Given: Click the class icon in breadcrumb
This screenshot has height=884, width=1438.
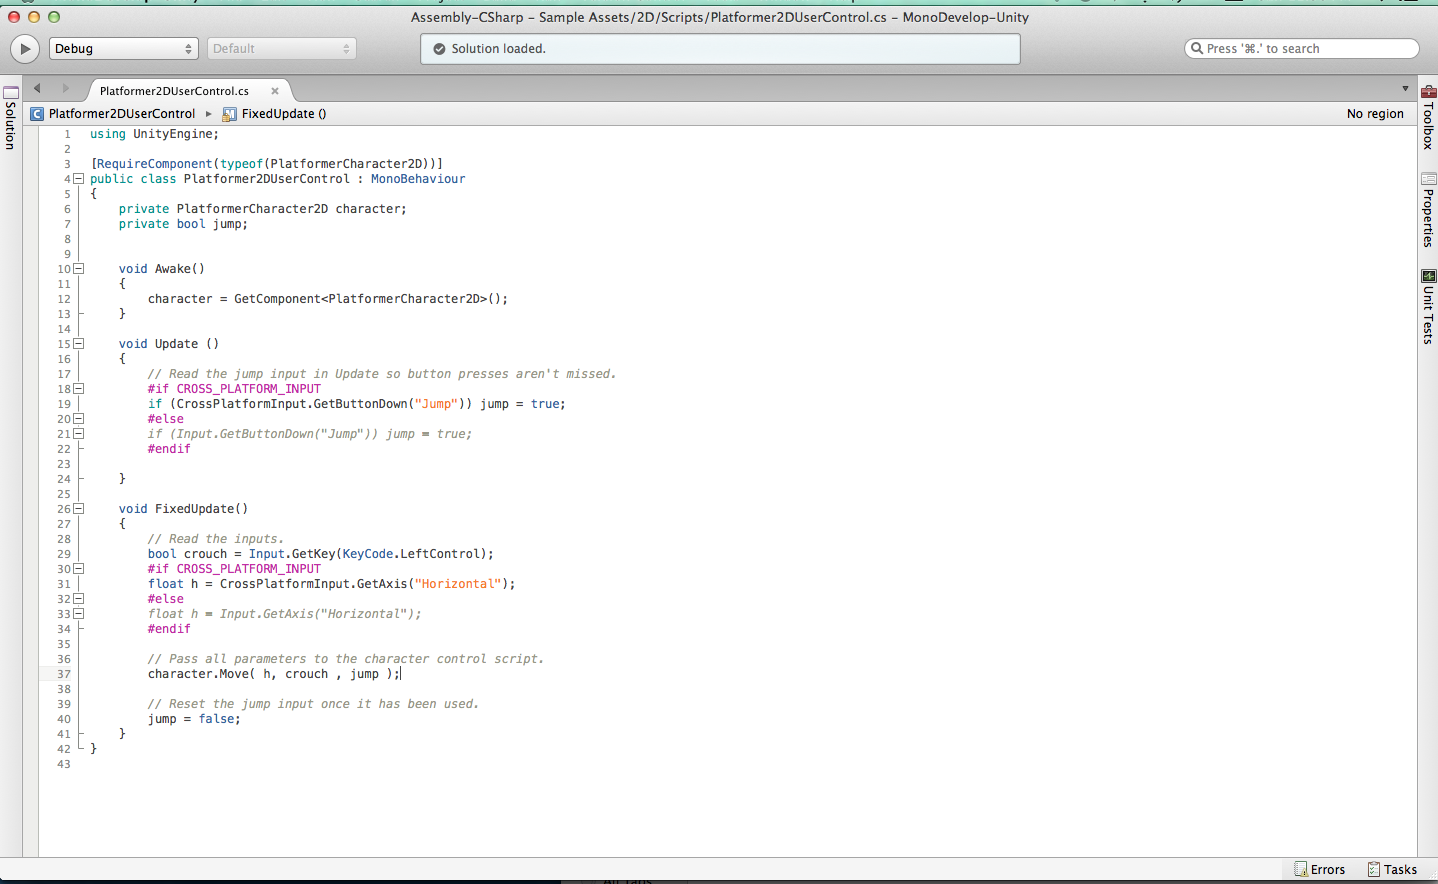Looking at the screenshot, I should (37, 114).
